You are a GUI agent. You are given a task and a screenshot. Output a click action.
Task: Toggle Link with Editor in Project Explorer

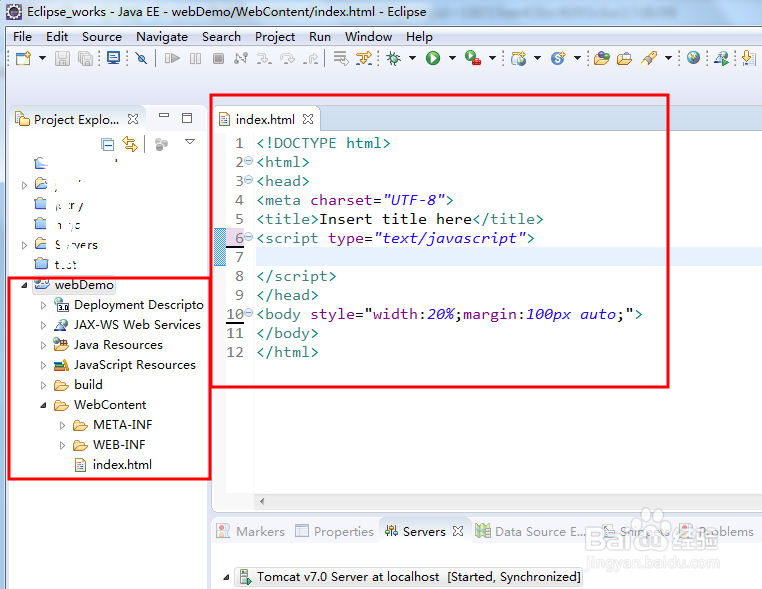coord(130,144)
